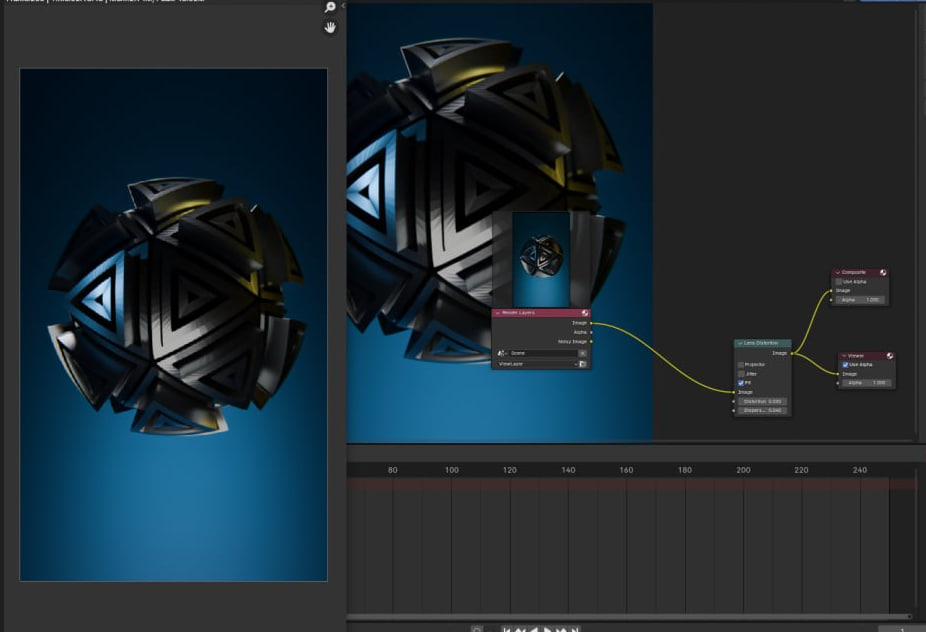The width and height of the screenshot is (926, 632).
Task: Disable Use Alpha on Viewer node
Action: 845,365
